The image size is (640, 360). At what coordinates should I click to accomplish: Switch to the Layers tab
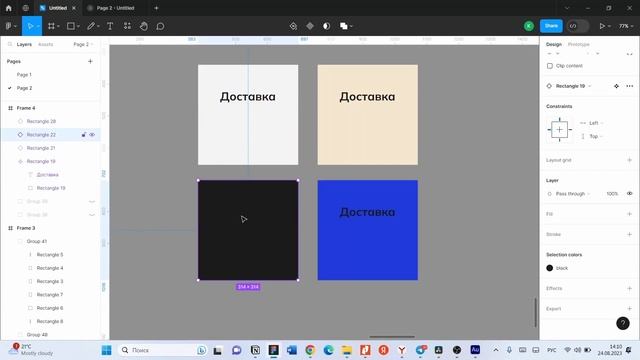click(x=24, y=44)
